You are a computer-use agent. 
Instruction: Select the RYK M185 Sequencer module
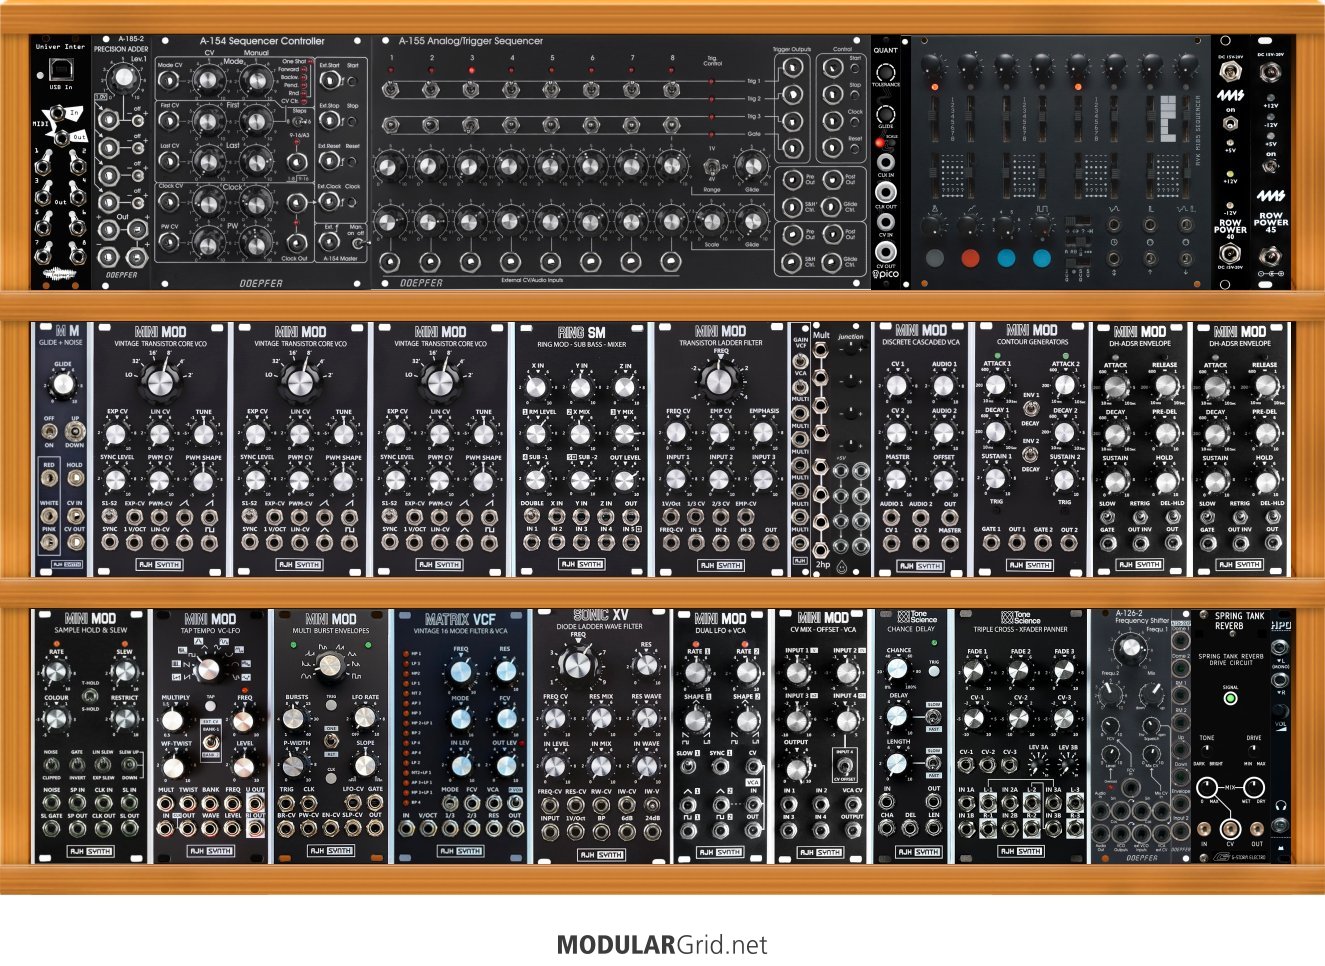point(1061,163)
